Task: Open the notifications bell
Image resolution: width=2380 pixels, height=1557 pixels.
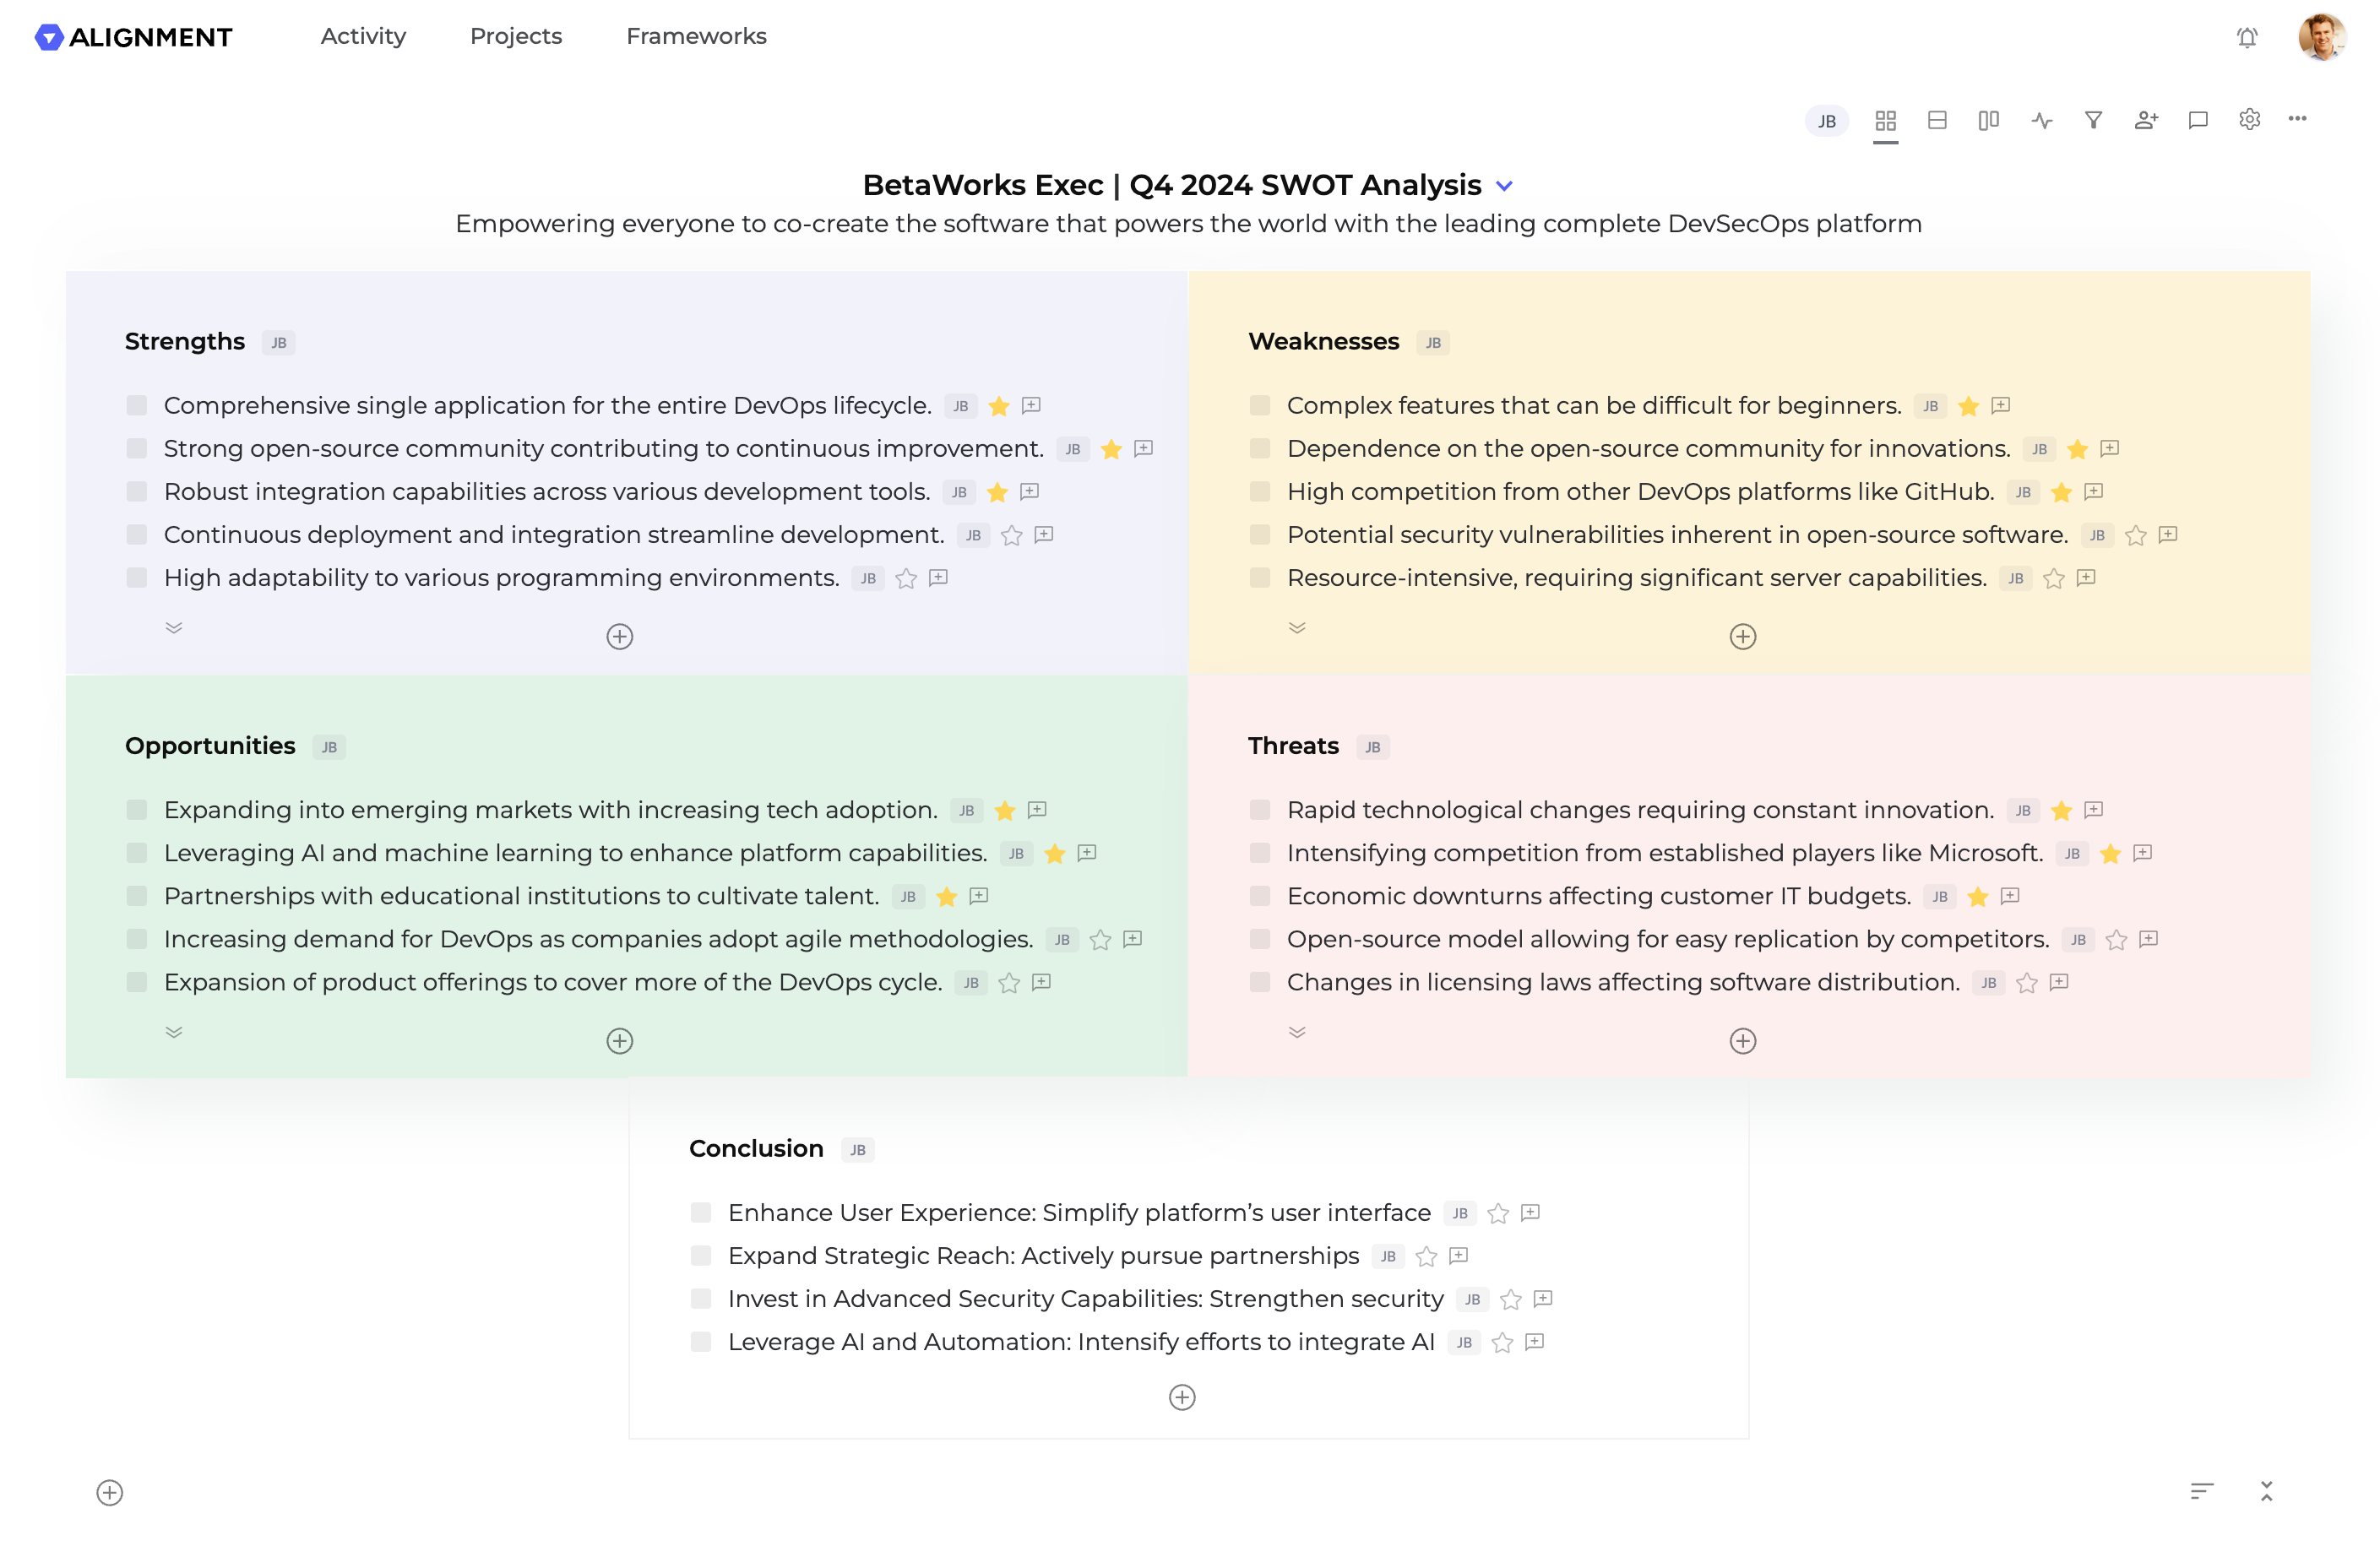Action: 2246,37
